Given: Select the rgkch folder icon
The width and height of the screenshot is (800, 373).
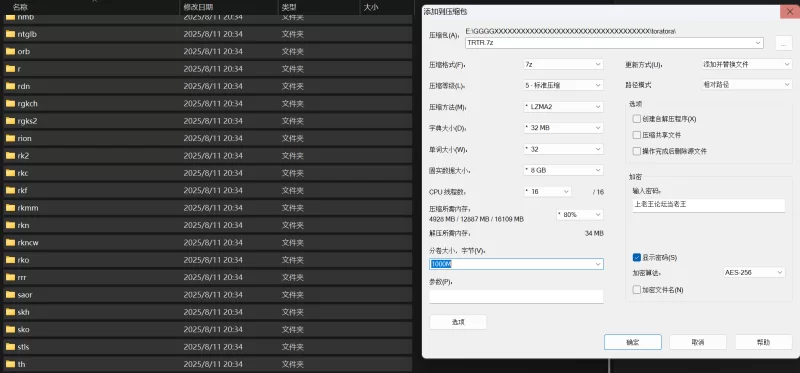Looking at the screenshot, I should (10, 104).
